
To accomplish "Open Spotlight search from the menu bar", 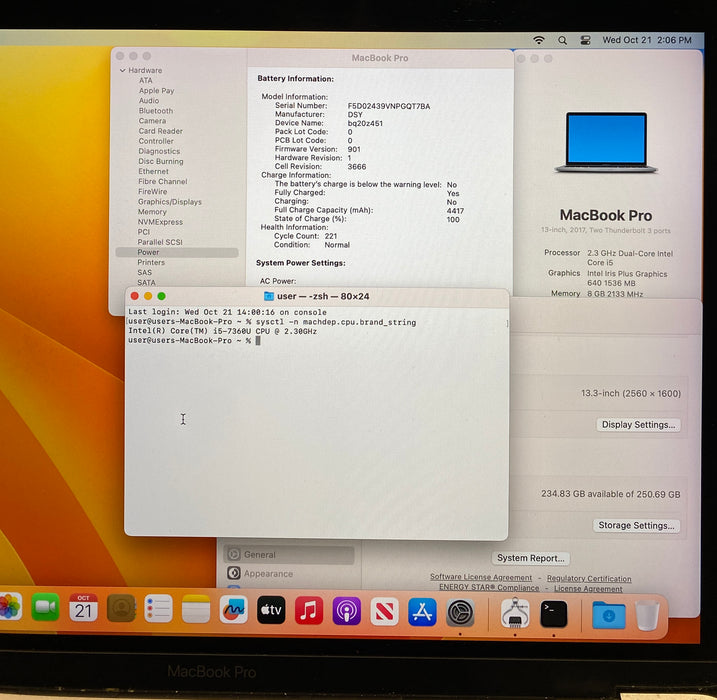I will coord(562,40).
